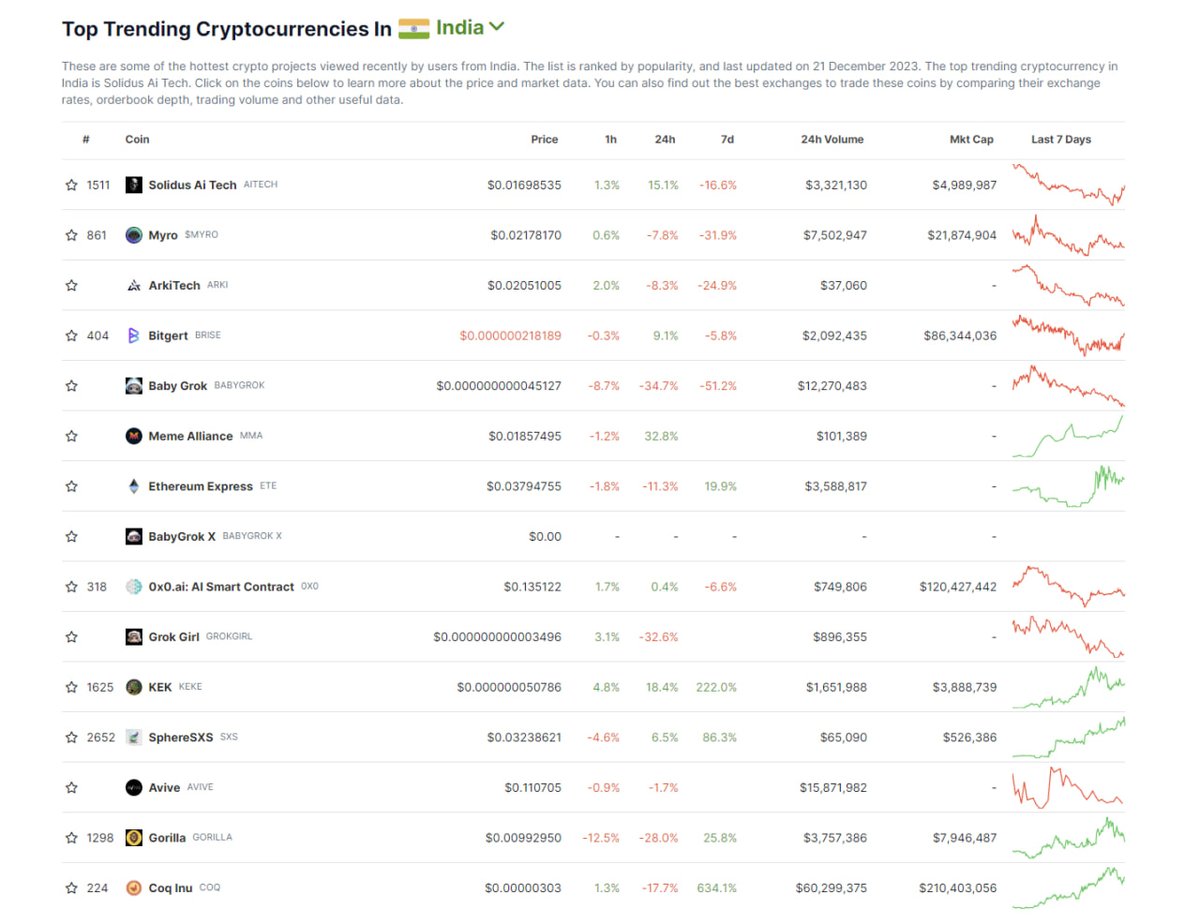The width and height of the screenshot is (1200, 924).
Task: Open the Ethereum Express coin link
Action: (x=200, y=486)
